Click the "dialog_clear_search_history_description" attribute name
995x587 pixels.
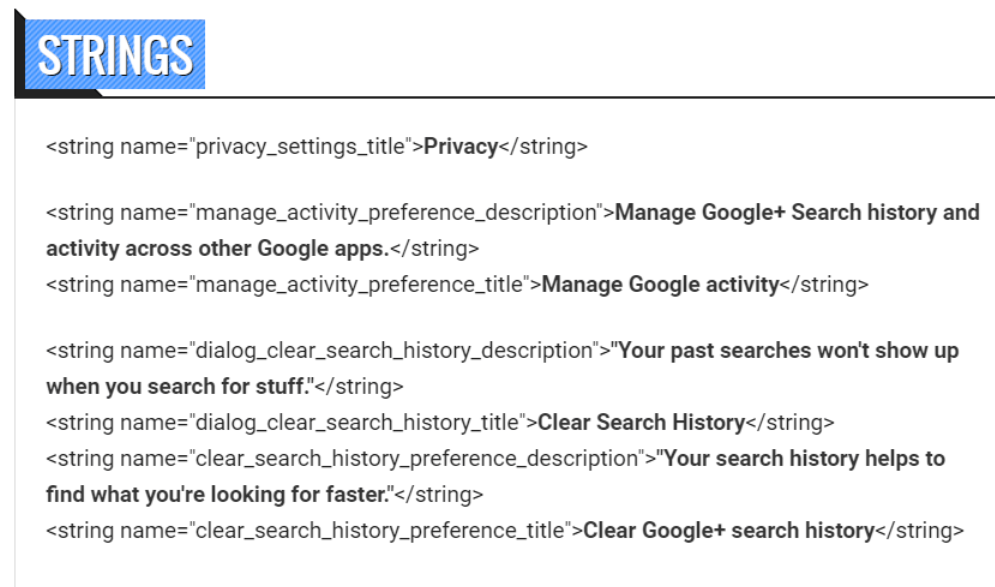pos(394,351)
